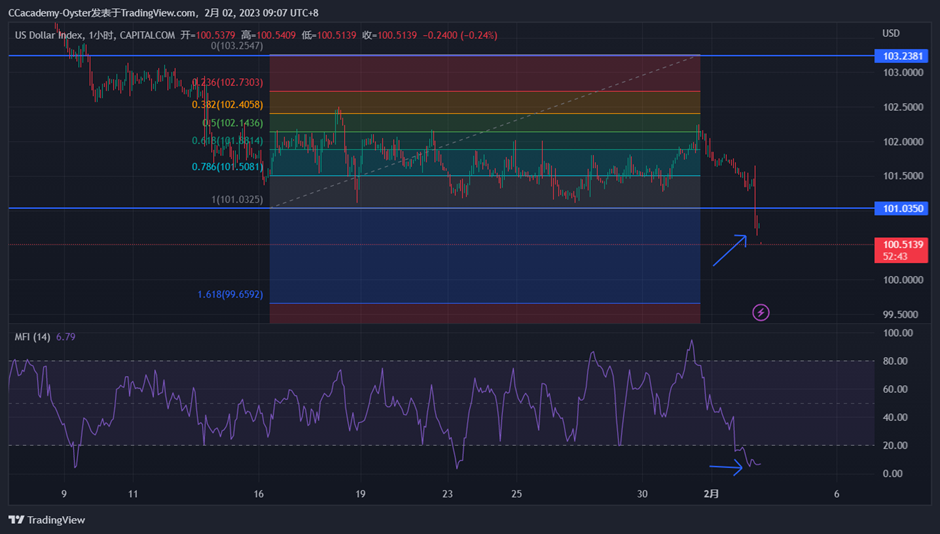The width and height of the screenshot is (940, 534).
Task: Click the 2月 date on time axis
Action: click(712, 494)
